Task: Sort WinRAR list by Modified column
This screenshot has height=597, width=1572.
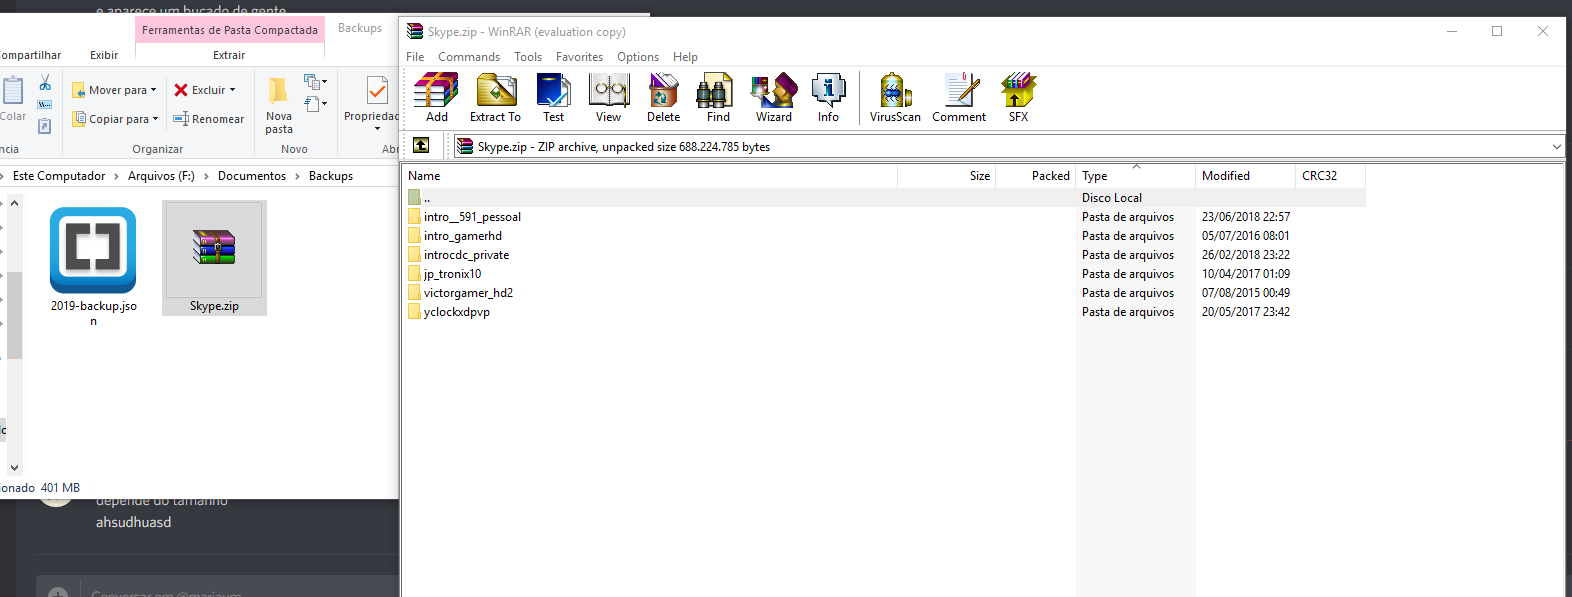Action: click(1246, 176)
